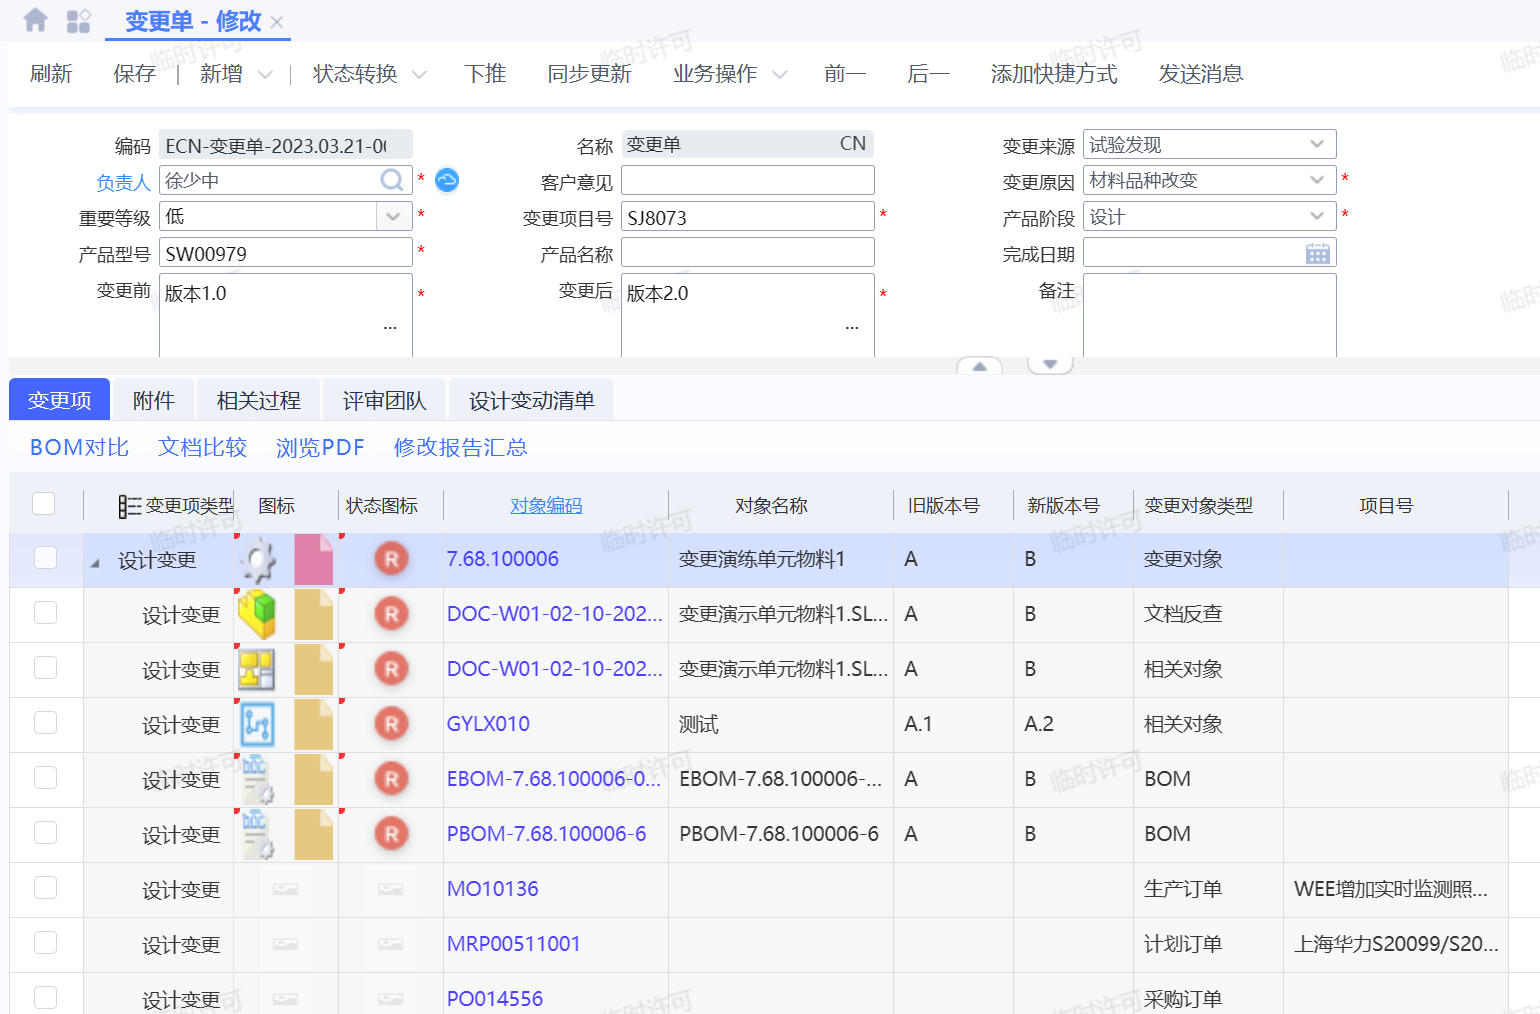Viewport: 1540px width, 1014px height.
Task: Click the home icon
Action: coord(35,20)
